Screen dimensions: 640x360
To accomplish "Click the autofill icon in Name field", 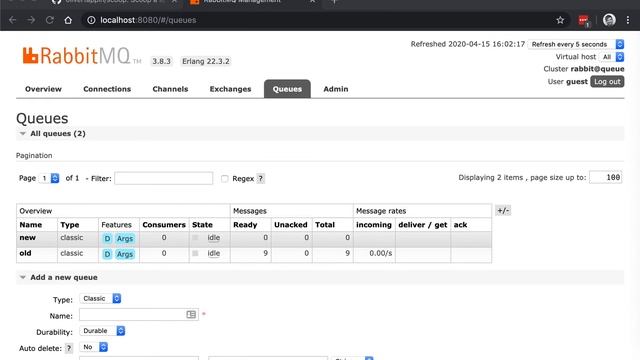I will (x=191, y=314).
